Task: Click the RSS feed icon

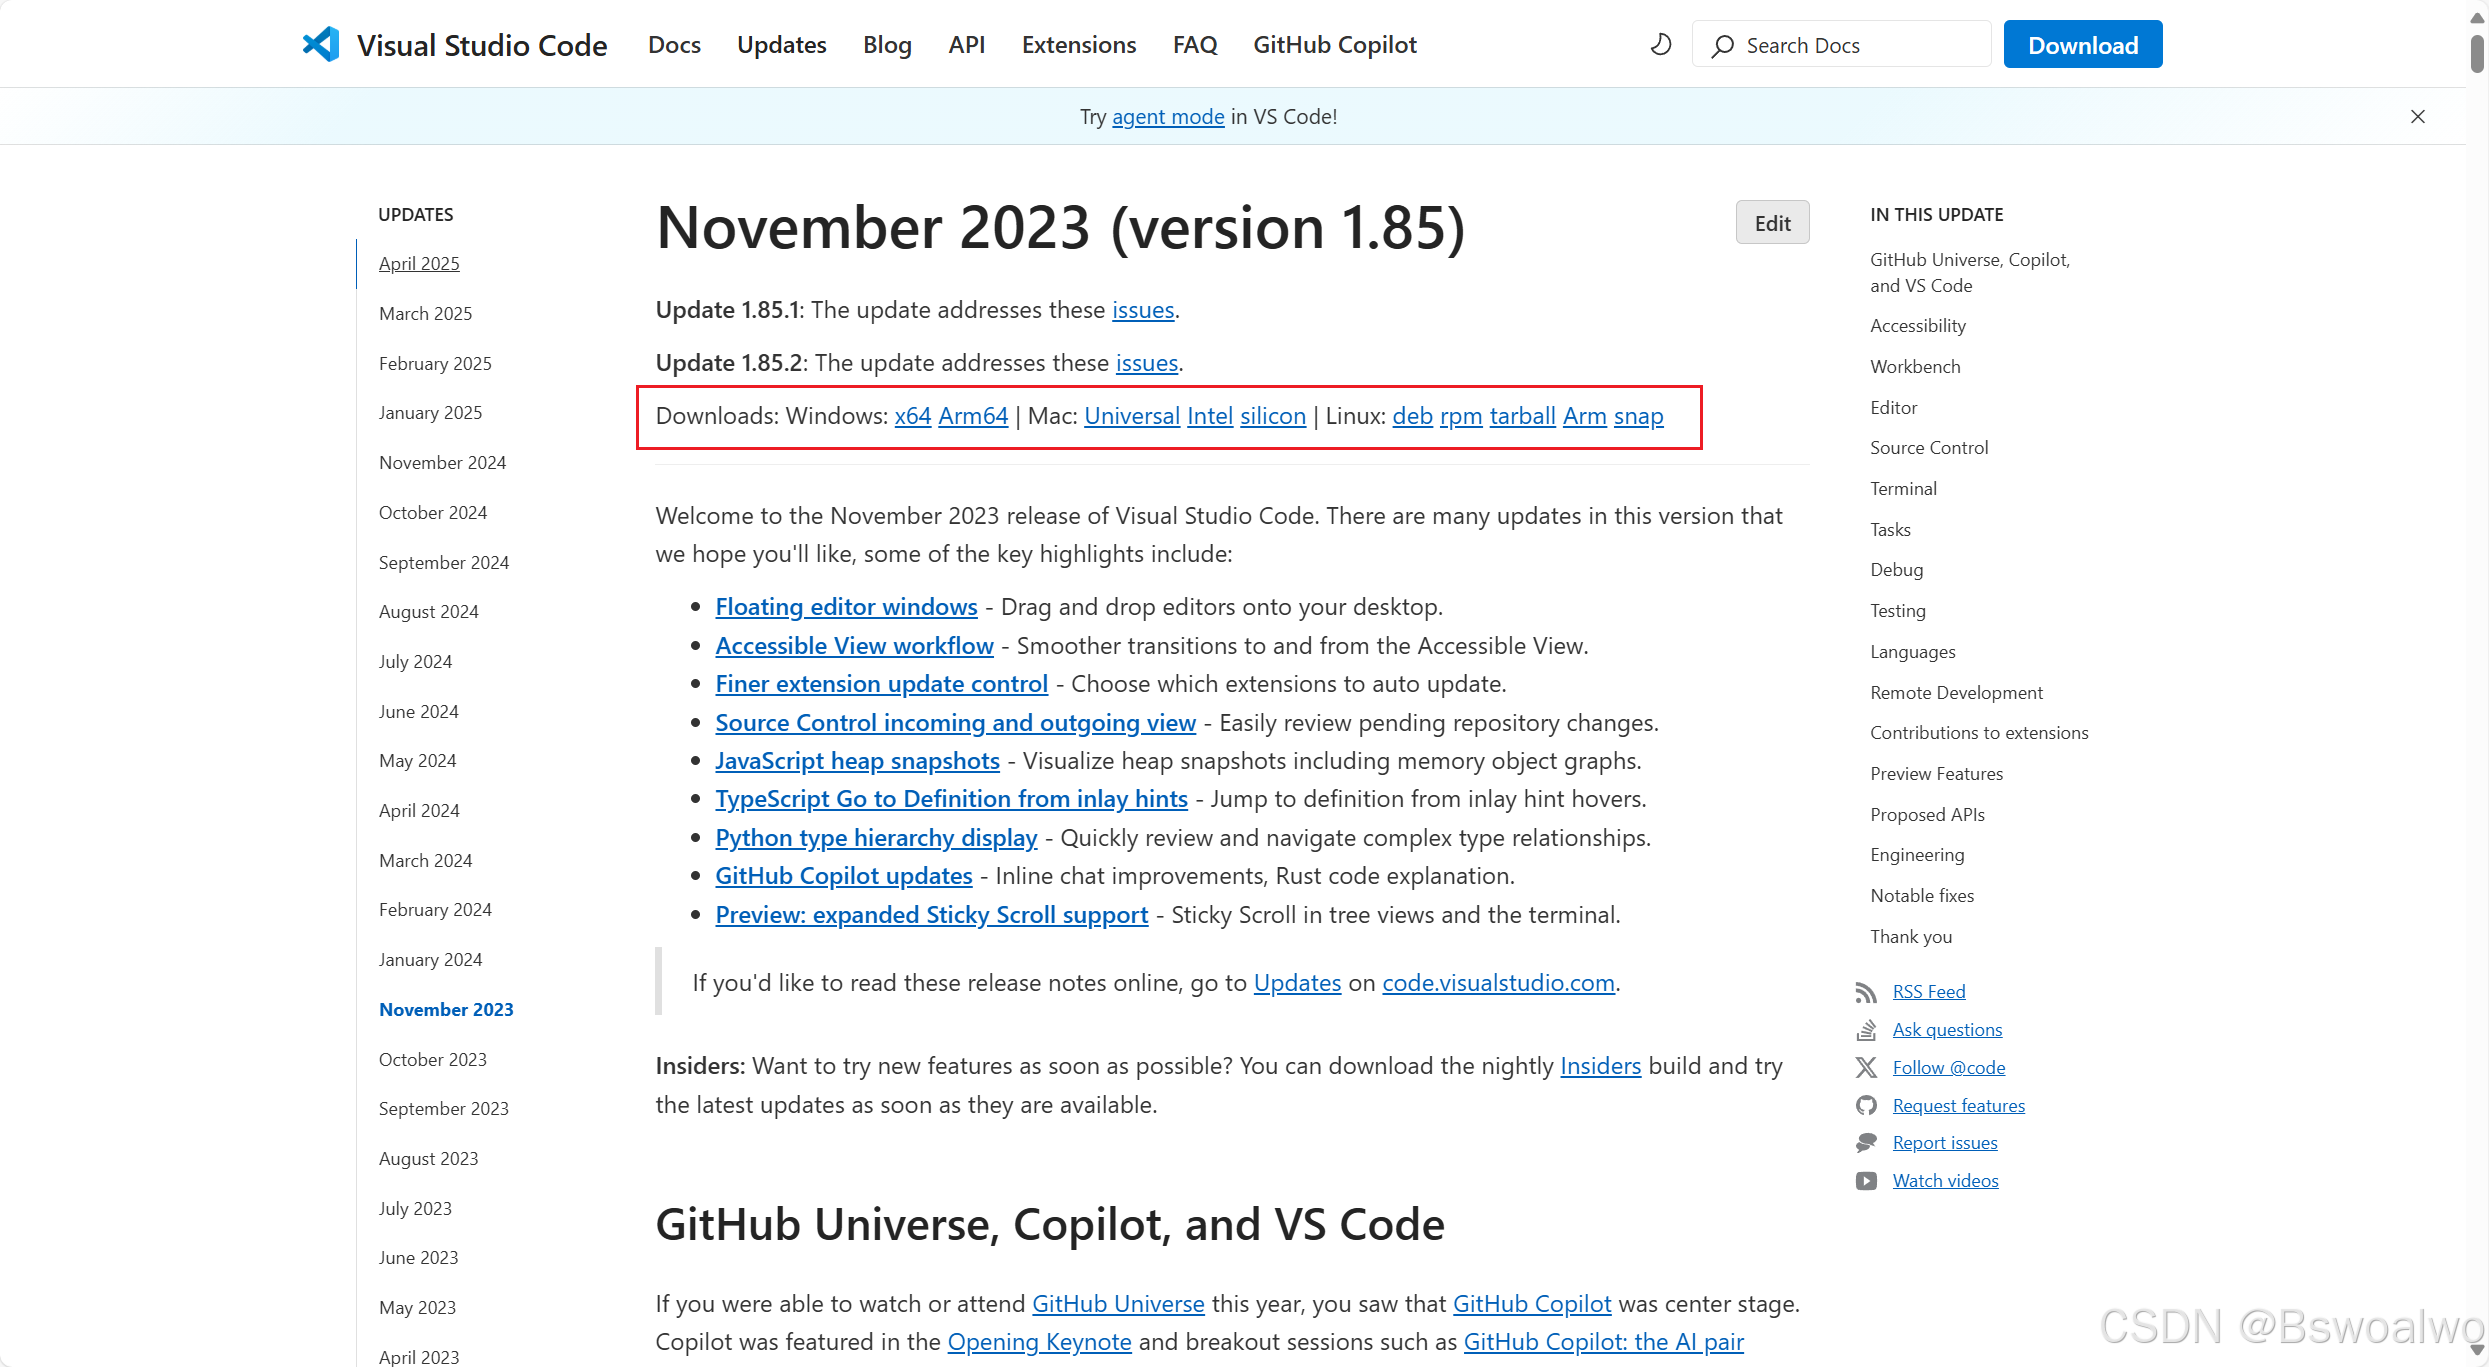Action: pyautogui.click(x=1866, y=992)
